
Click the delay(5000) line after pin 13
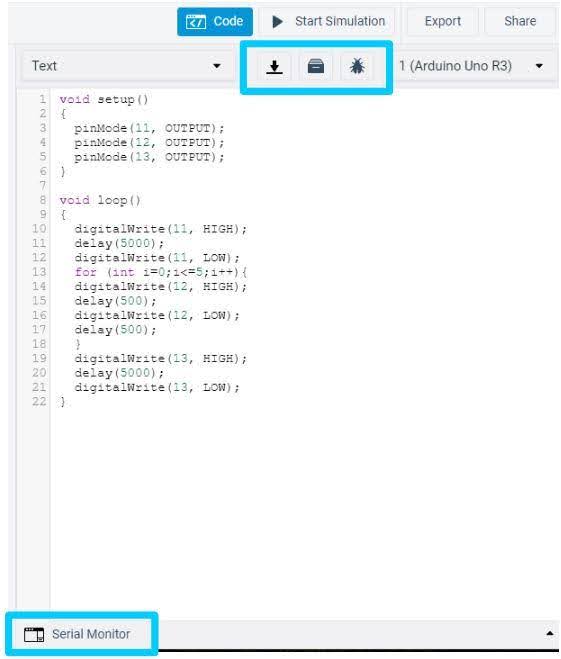pyautogui.click(x=119, y=373)
